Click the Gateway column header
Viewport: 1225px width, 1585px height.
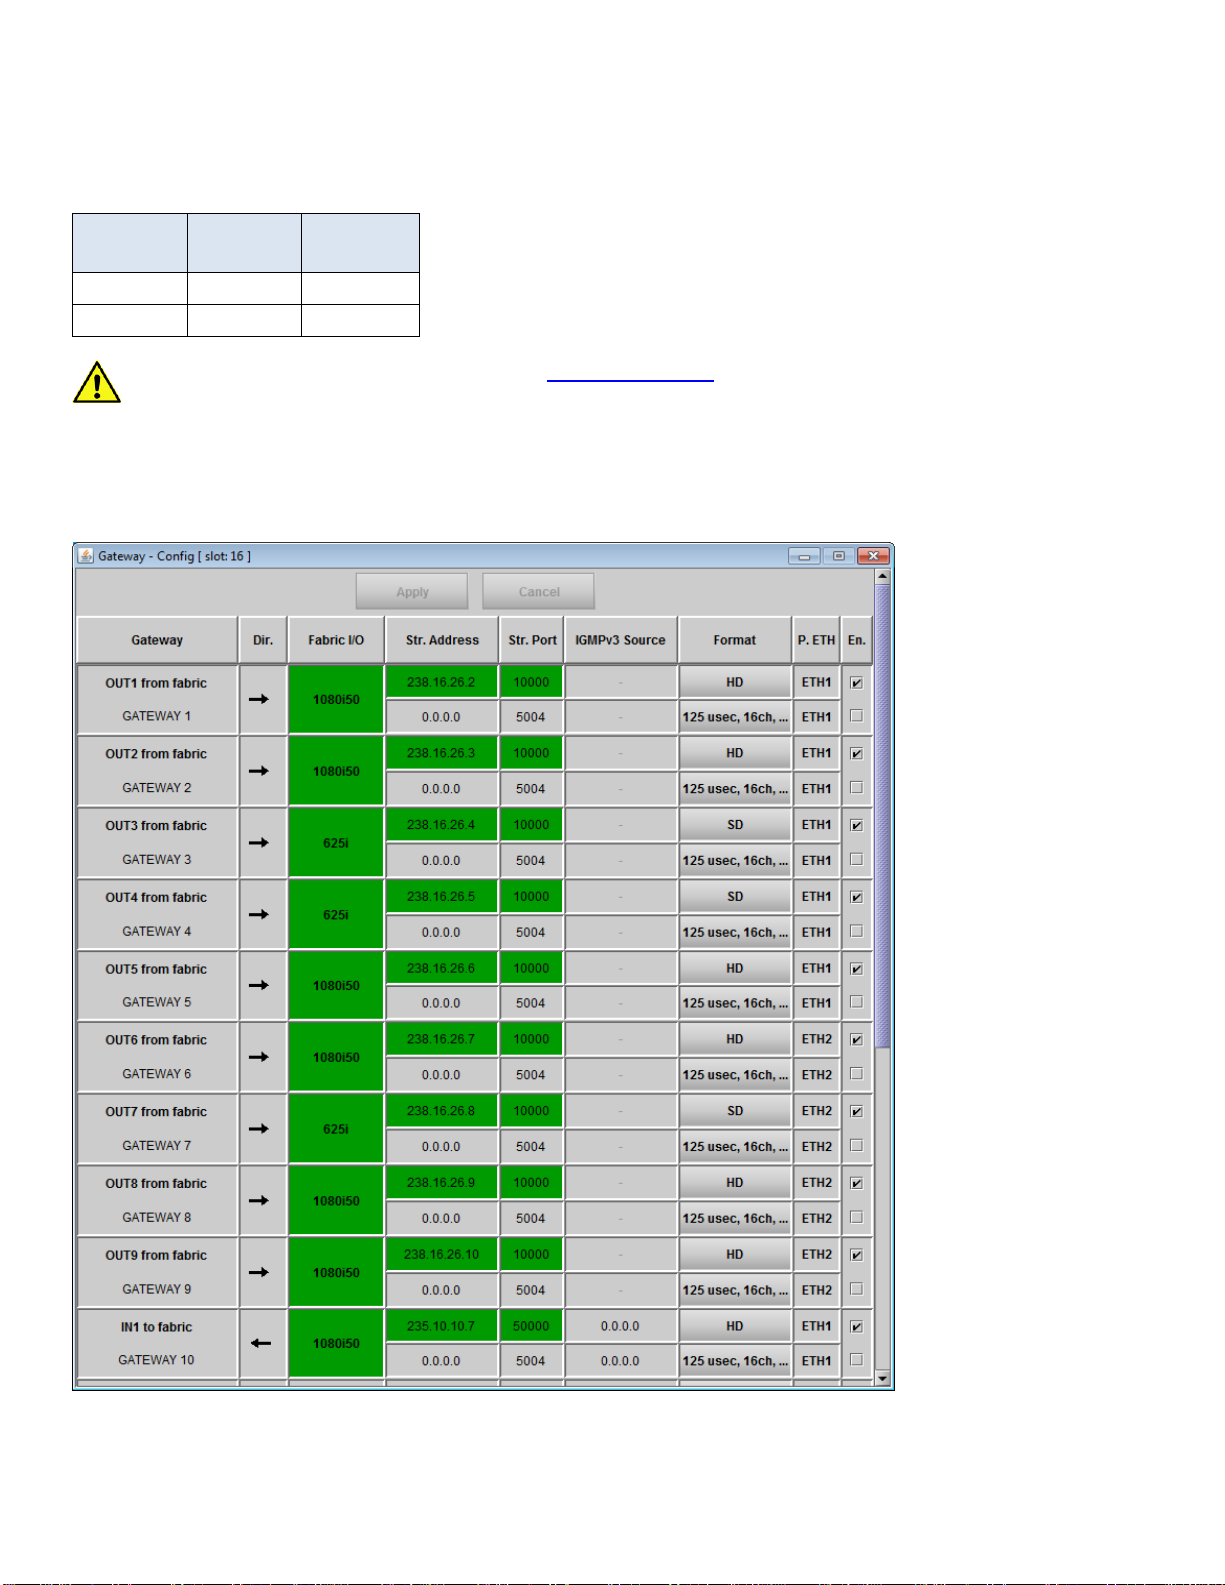point(157,640)
